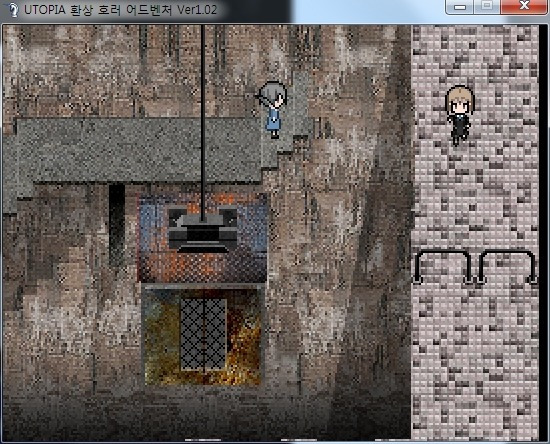
Task: Click the left black railing arch
Action: point(443,267)
